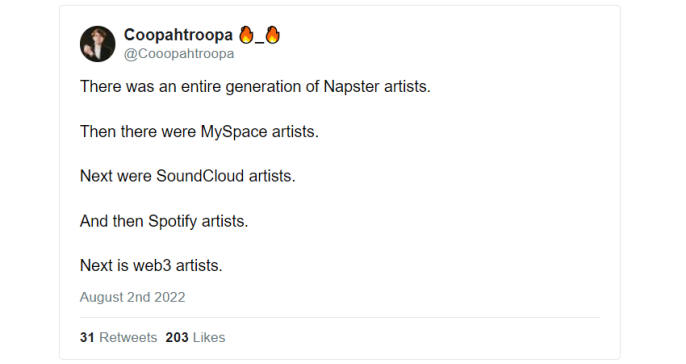Select the word SoundCloud in the tweet
Image resolution: width=686 pixels, height=364 pixels.
200,176
